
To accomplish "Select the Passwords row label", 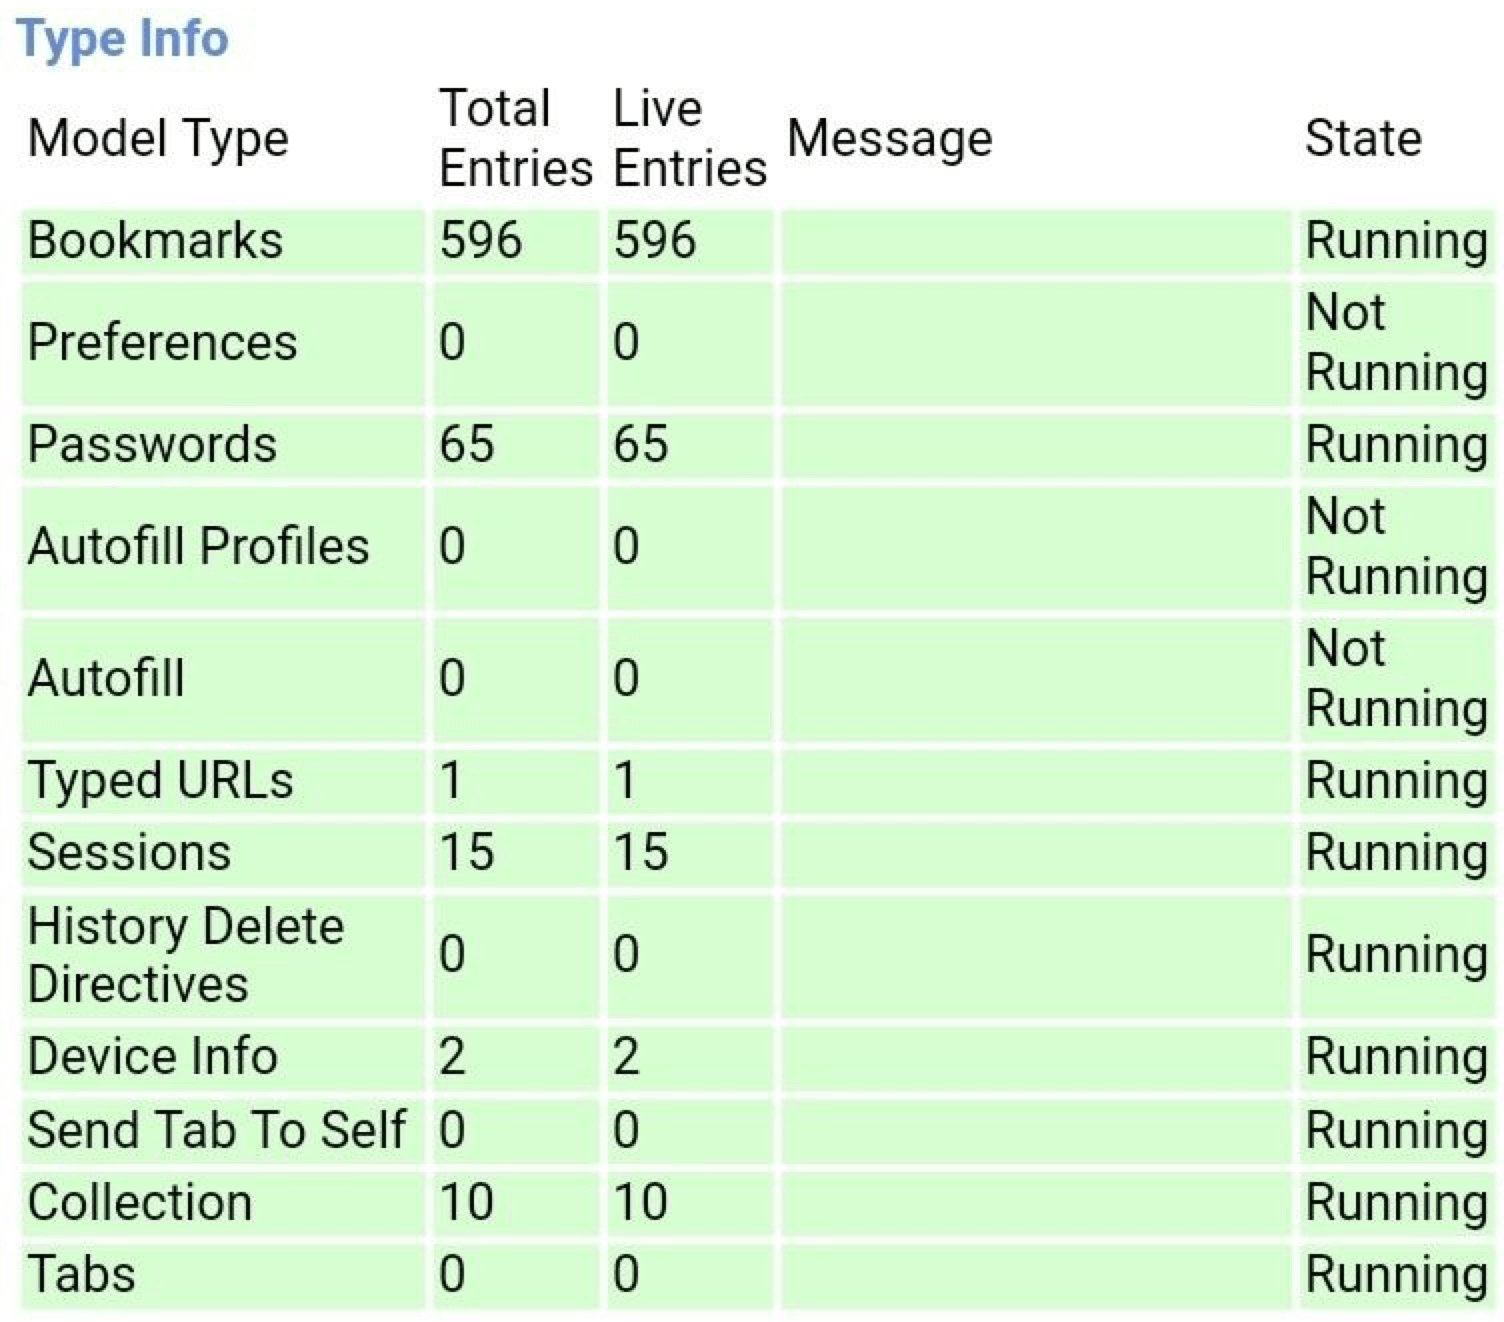I will (x=152, y=445).
